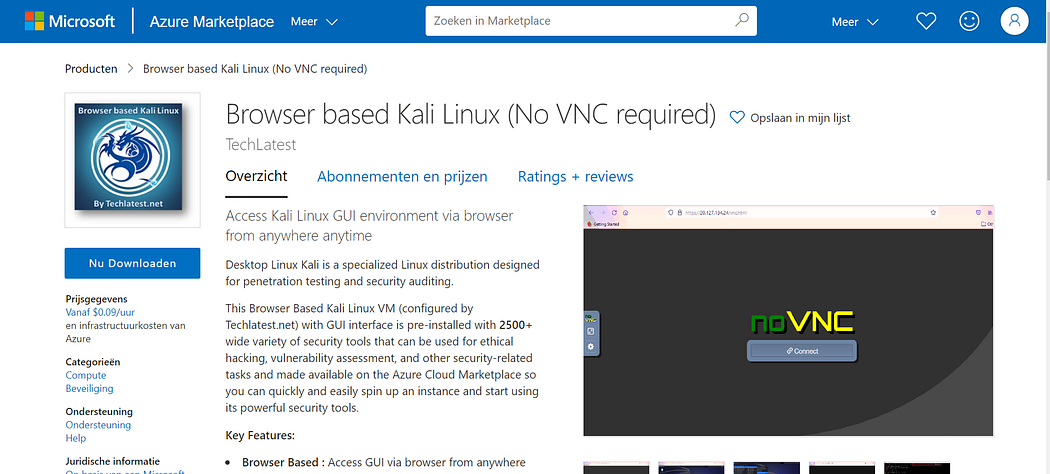Open the Ondersteuning support link

pos(98,424)
